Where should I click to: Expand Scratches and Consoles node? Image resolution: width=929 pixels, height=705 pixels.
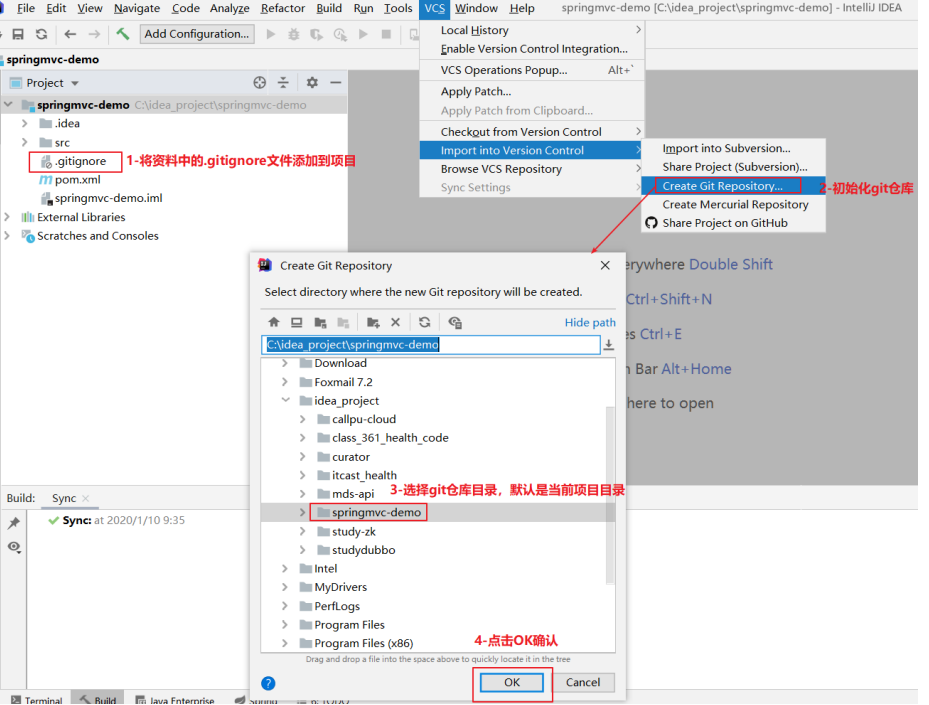pos(7,236)
